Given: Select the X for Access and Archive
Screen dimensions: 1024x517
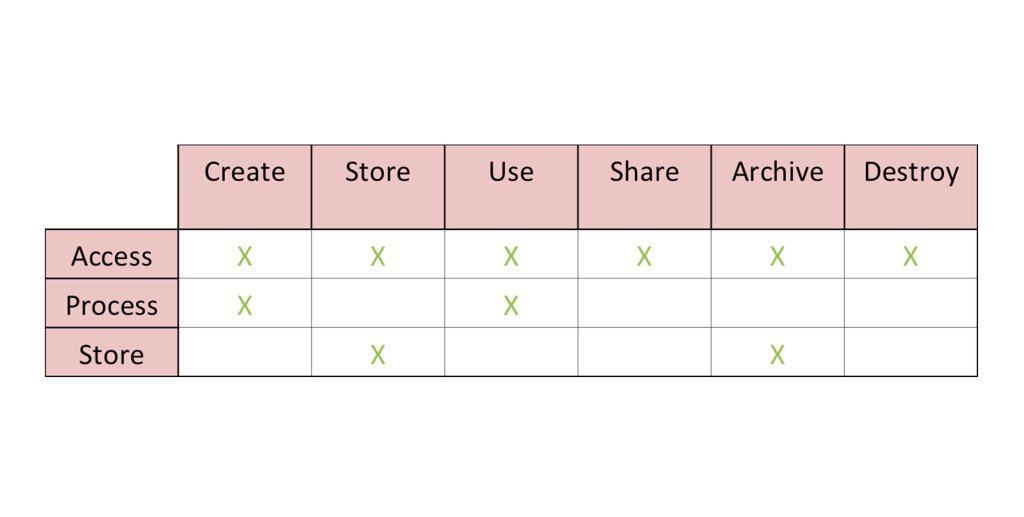Looking at the screenshot, I should point(777,257).
